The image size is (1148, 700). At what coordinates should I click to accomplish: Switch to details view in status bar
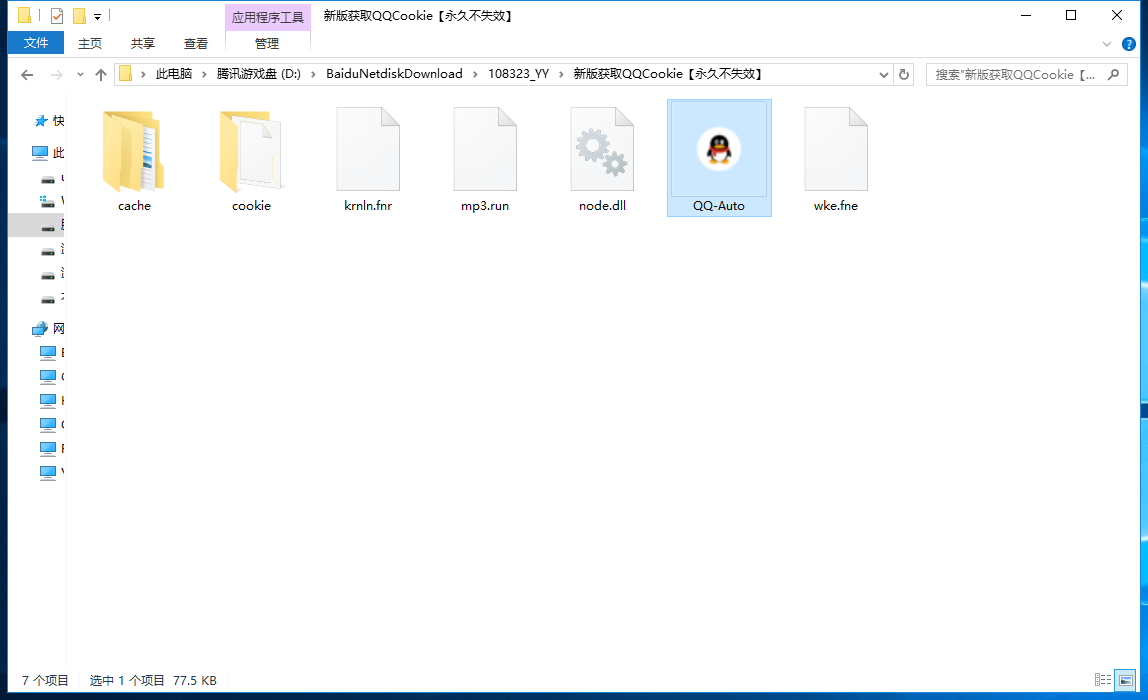click(x=1103, y=680)
